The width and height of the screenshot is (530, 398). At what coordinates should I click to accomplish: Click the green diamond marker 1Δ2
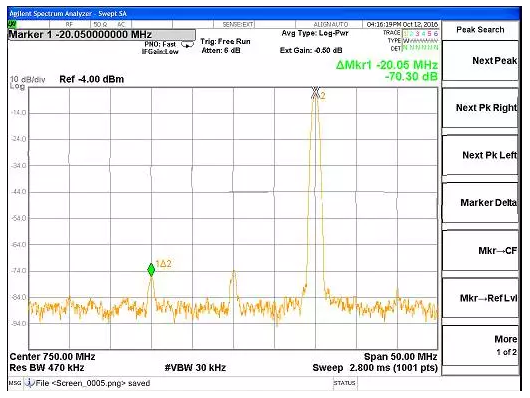[x=151, y=270]
